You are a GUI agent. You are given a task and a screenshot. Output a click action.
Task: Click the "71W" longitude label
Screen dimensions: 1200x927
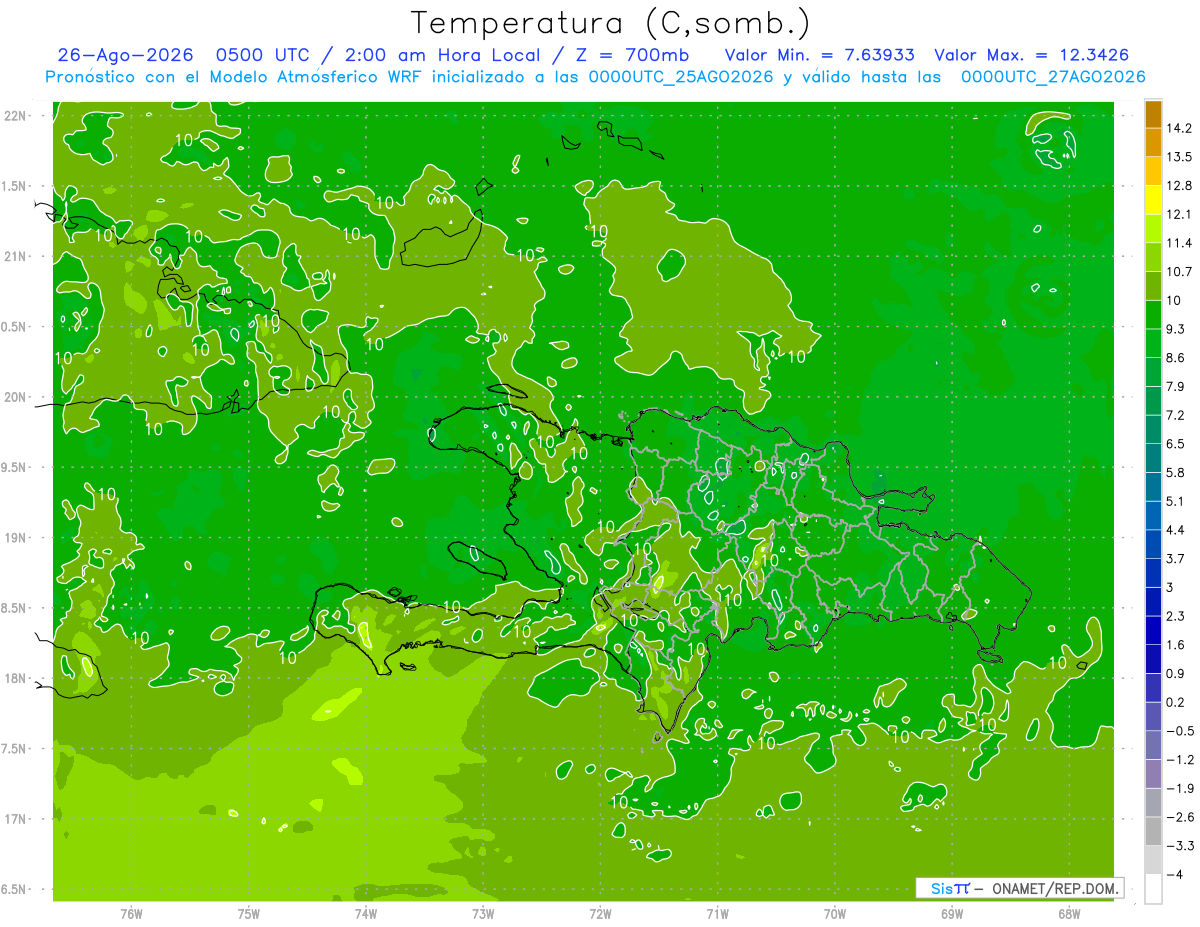[717, 914]
